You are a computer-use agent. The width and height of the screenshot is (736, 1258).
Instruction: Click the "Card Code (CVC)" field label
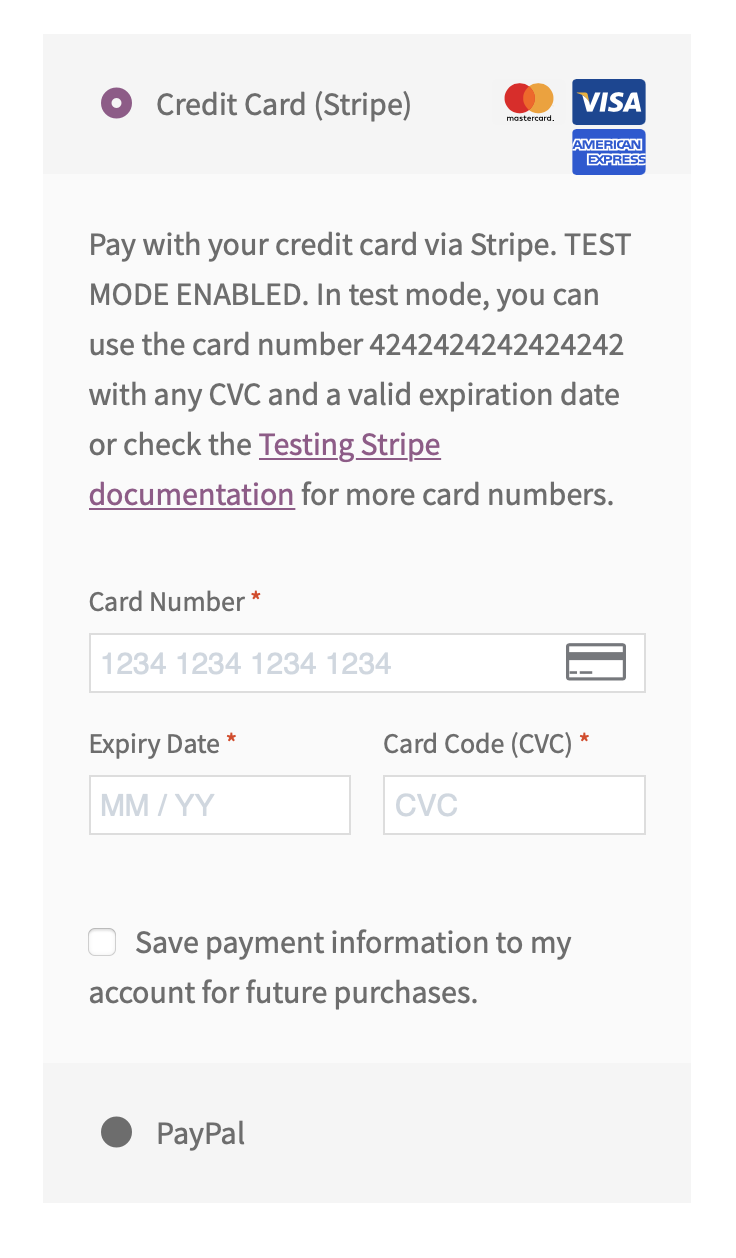(x=477, y=744)
